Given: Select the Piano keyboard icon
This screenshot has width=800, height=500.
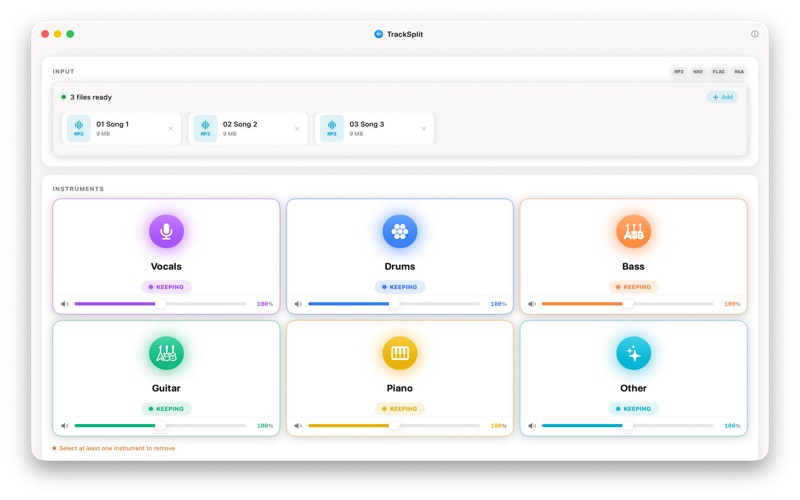Looking at the screenshot, I should click(399, 353).
